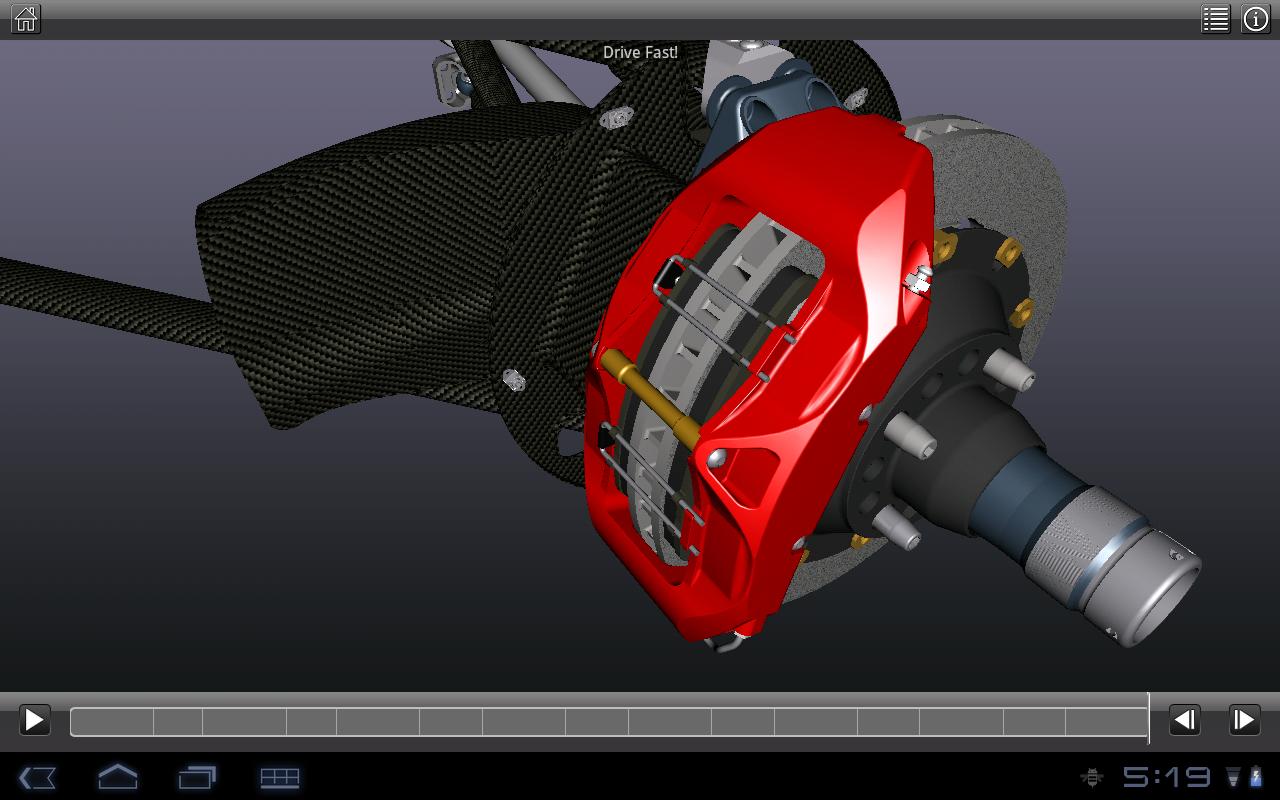Click the first segment of the animation timeline
This screenshot has width=1280, height=800.
coord(112,721)
